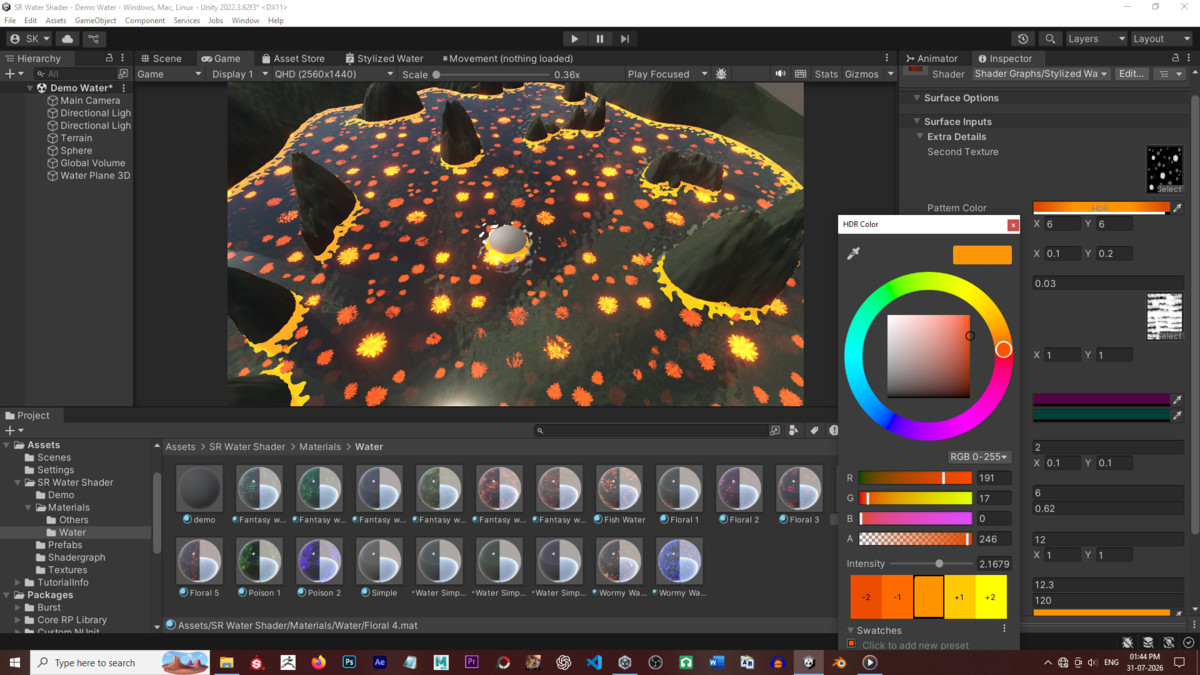Select Fish Water material thumbnail

[x=619, y=489]
